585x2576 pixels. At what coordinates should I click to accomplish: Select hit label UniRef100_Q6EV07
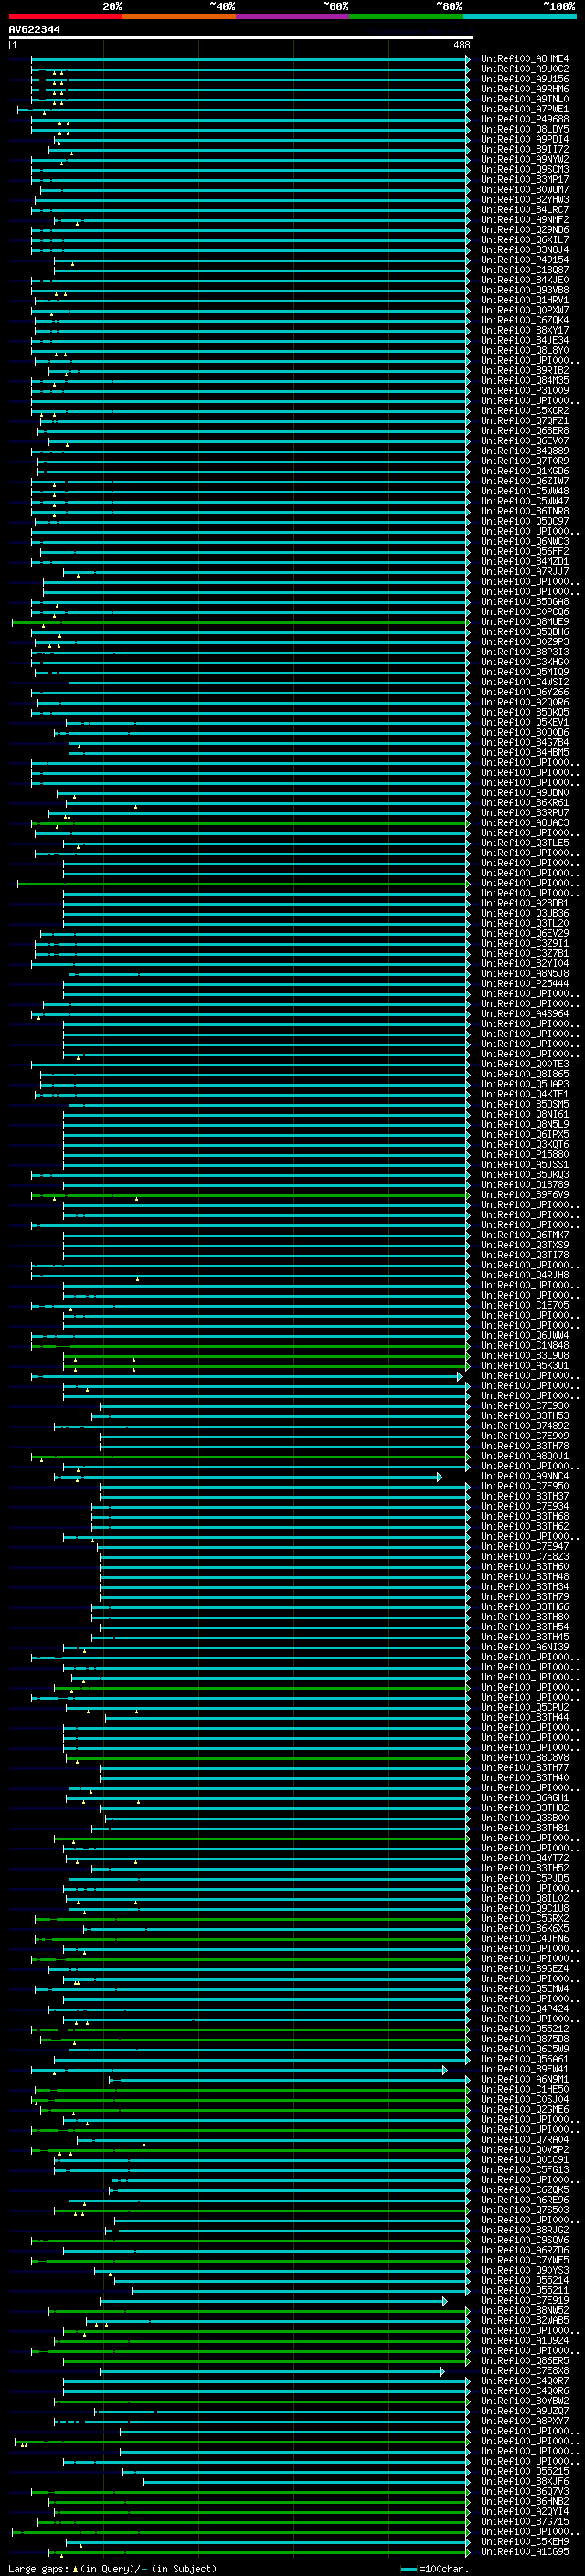525,441
